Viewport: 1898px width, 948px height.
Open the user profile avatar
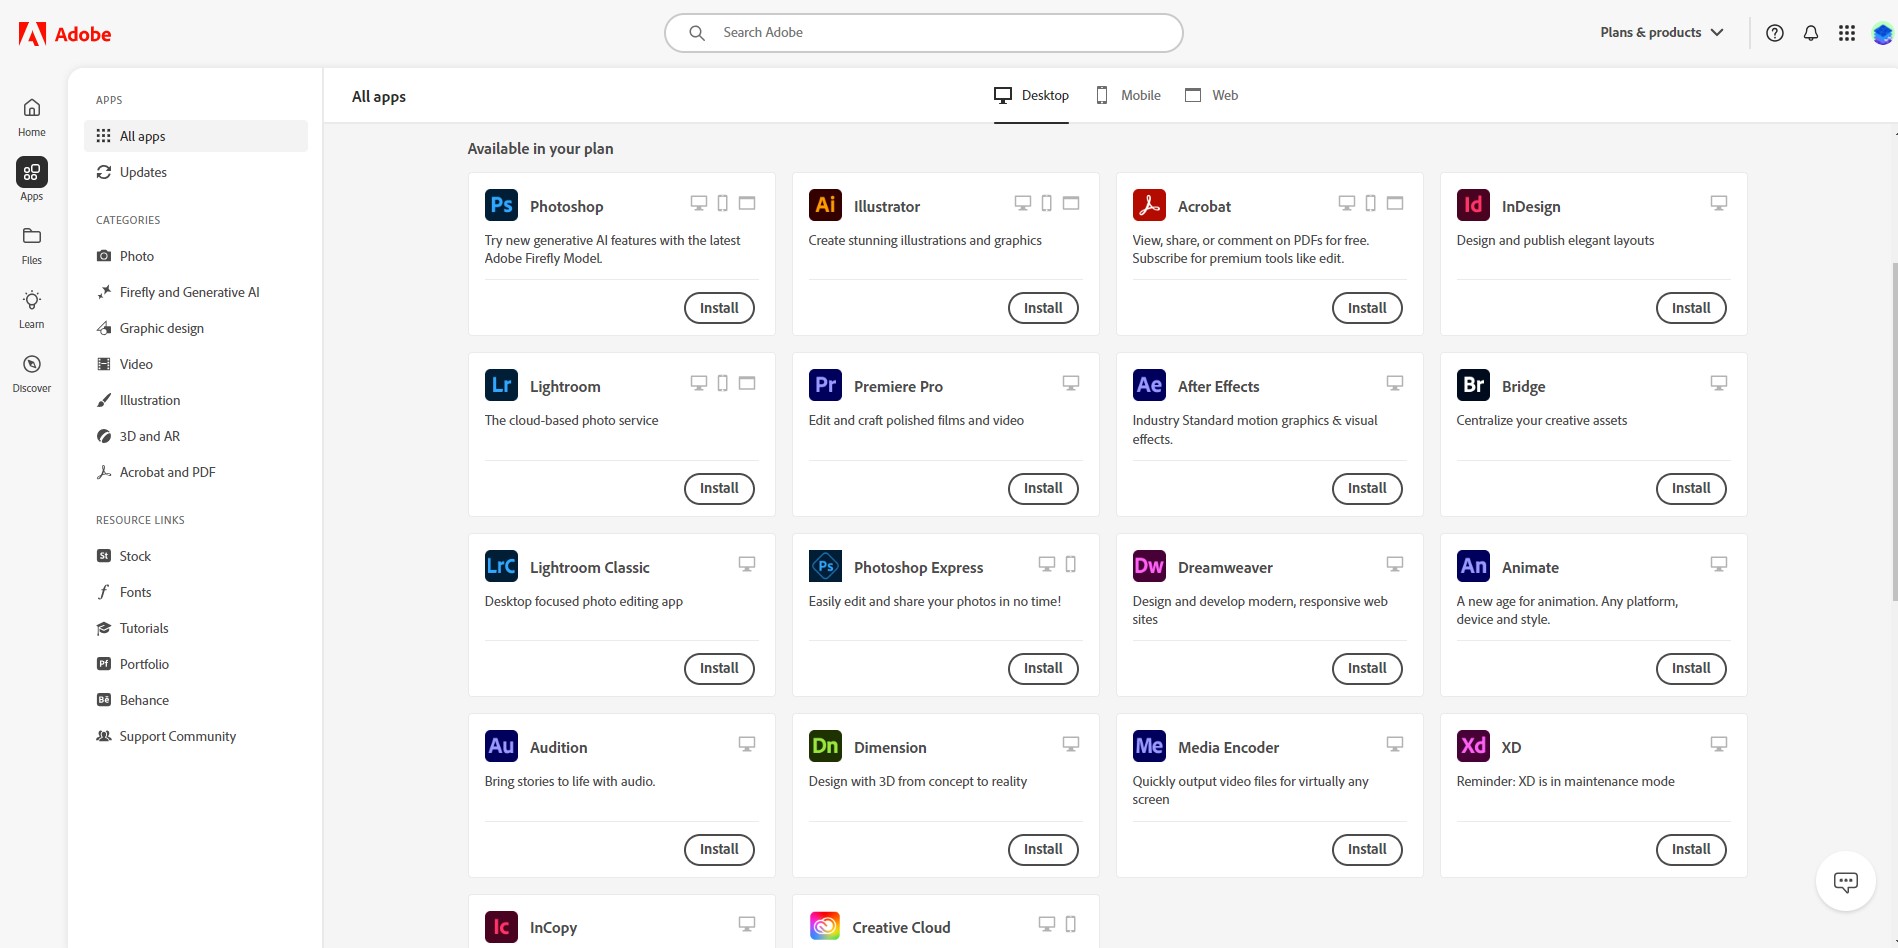(1883, 34)
